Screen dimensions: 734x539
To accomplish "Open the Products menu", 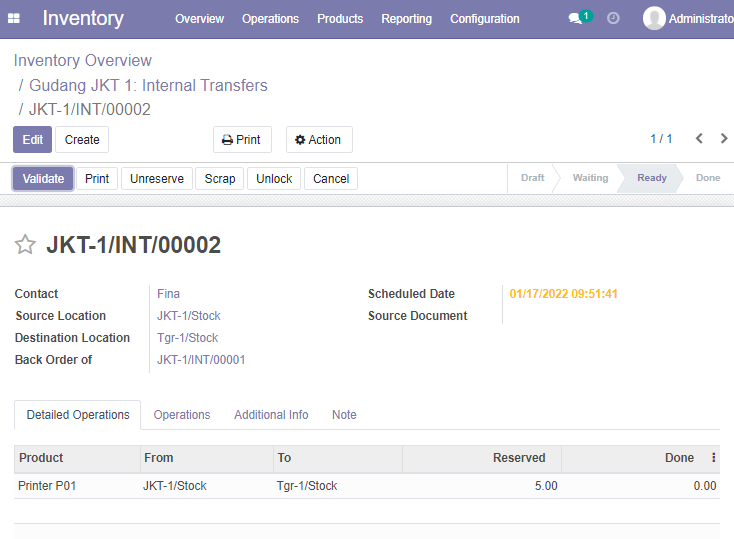I will 340,19.
